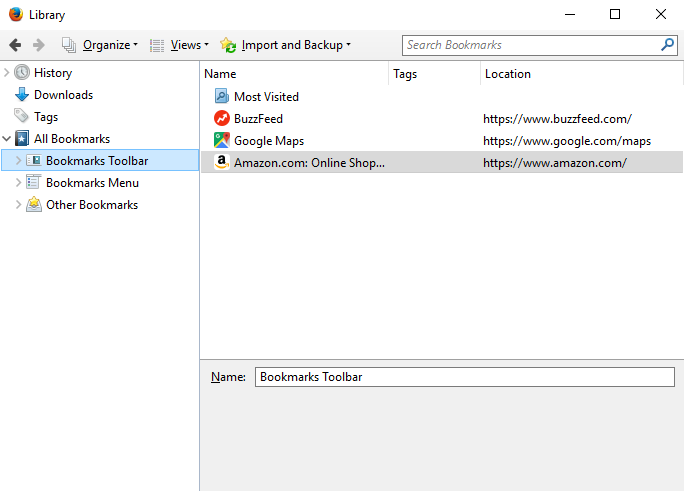Click the search magnifier icon
Image resolution: width=684 pixels, height=491 pixels.
[667, 45]
